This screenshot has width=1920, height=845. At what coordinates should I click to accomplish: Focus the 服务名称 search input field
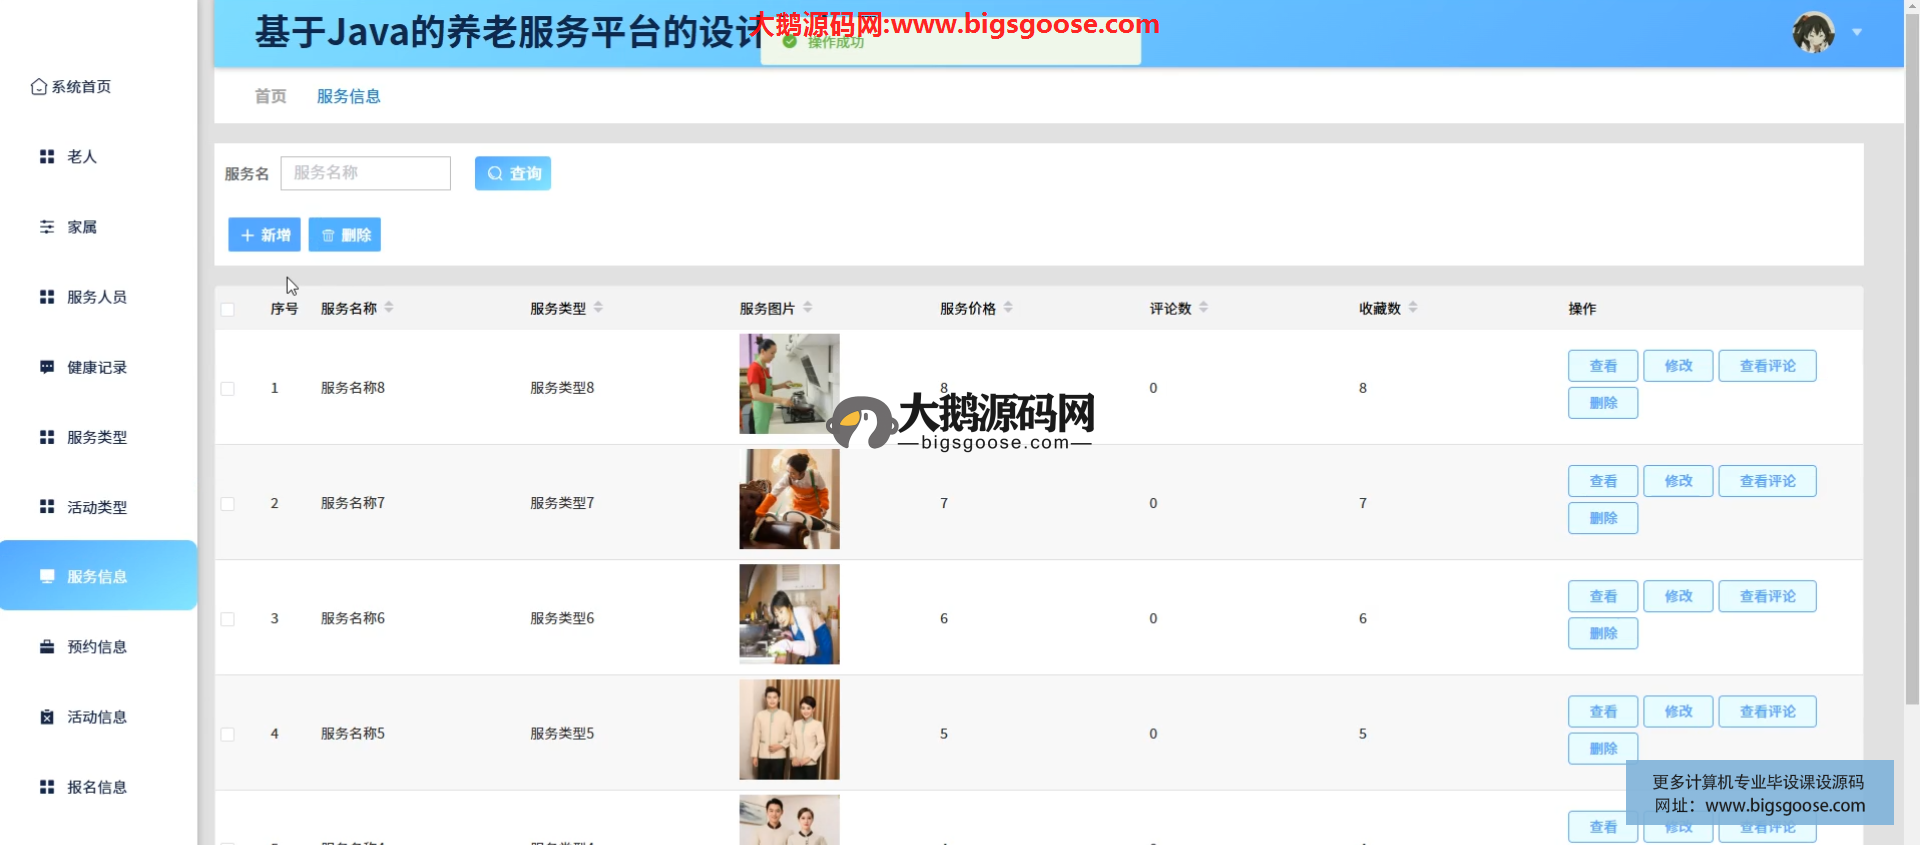coord(366,173)
